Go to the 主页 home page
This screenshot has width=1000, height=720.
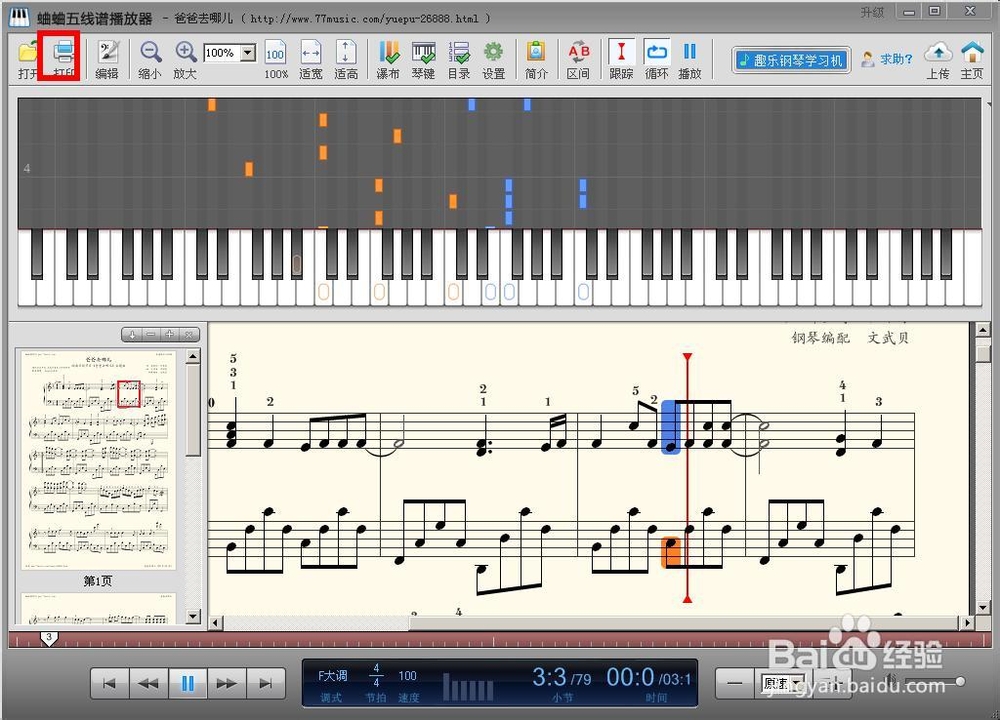click(972, 59)
